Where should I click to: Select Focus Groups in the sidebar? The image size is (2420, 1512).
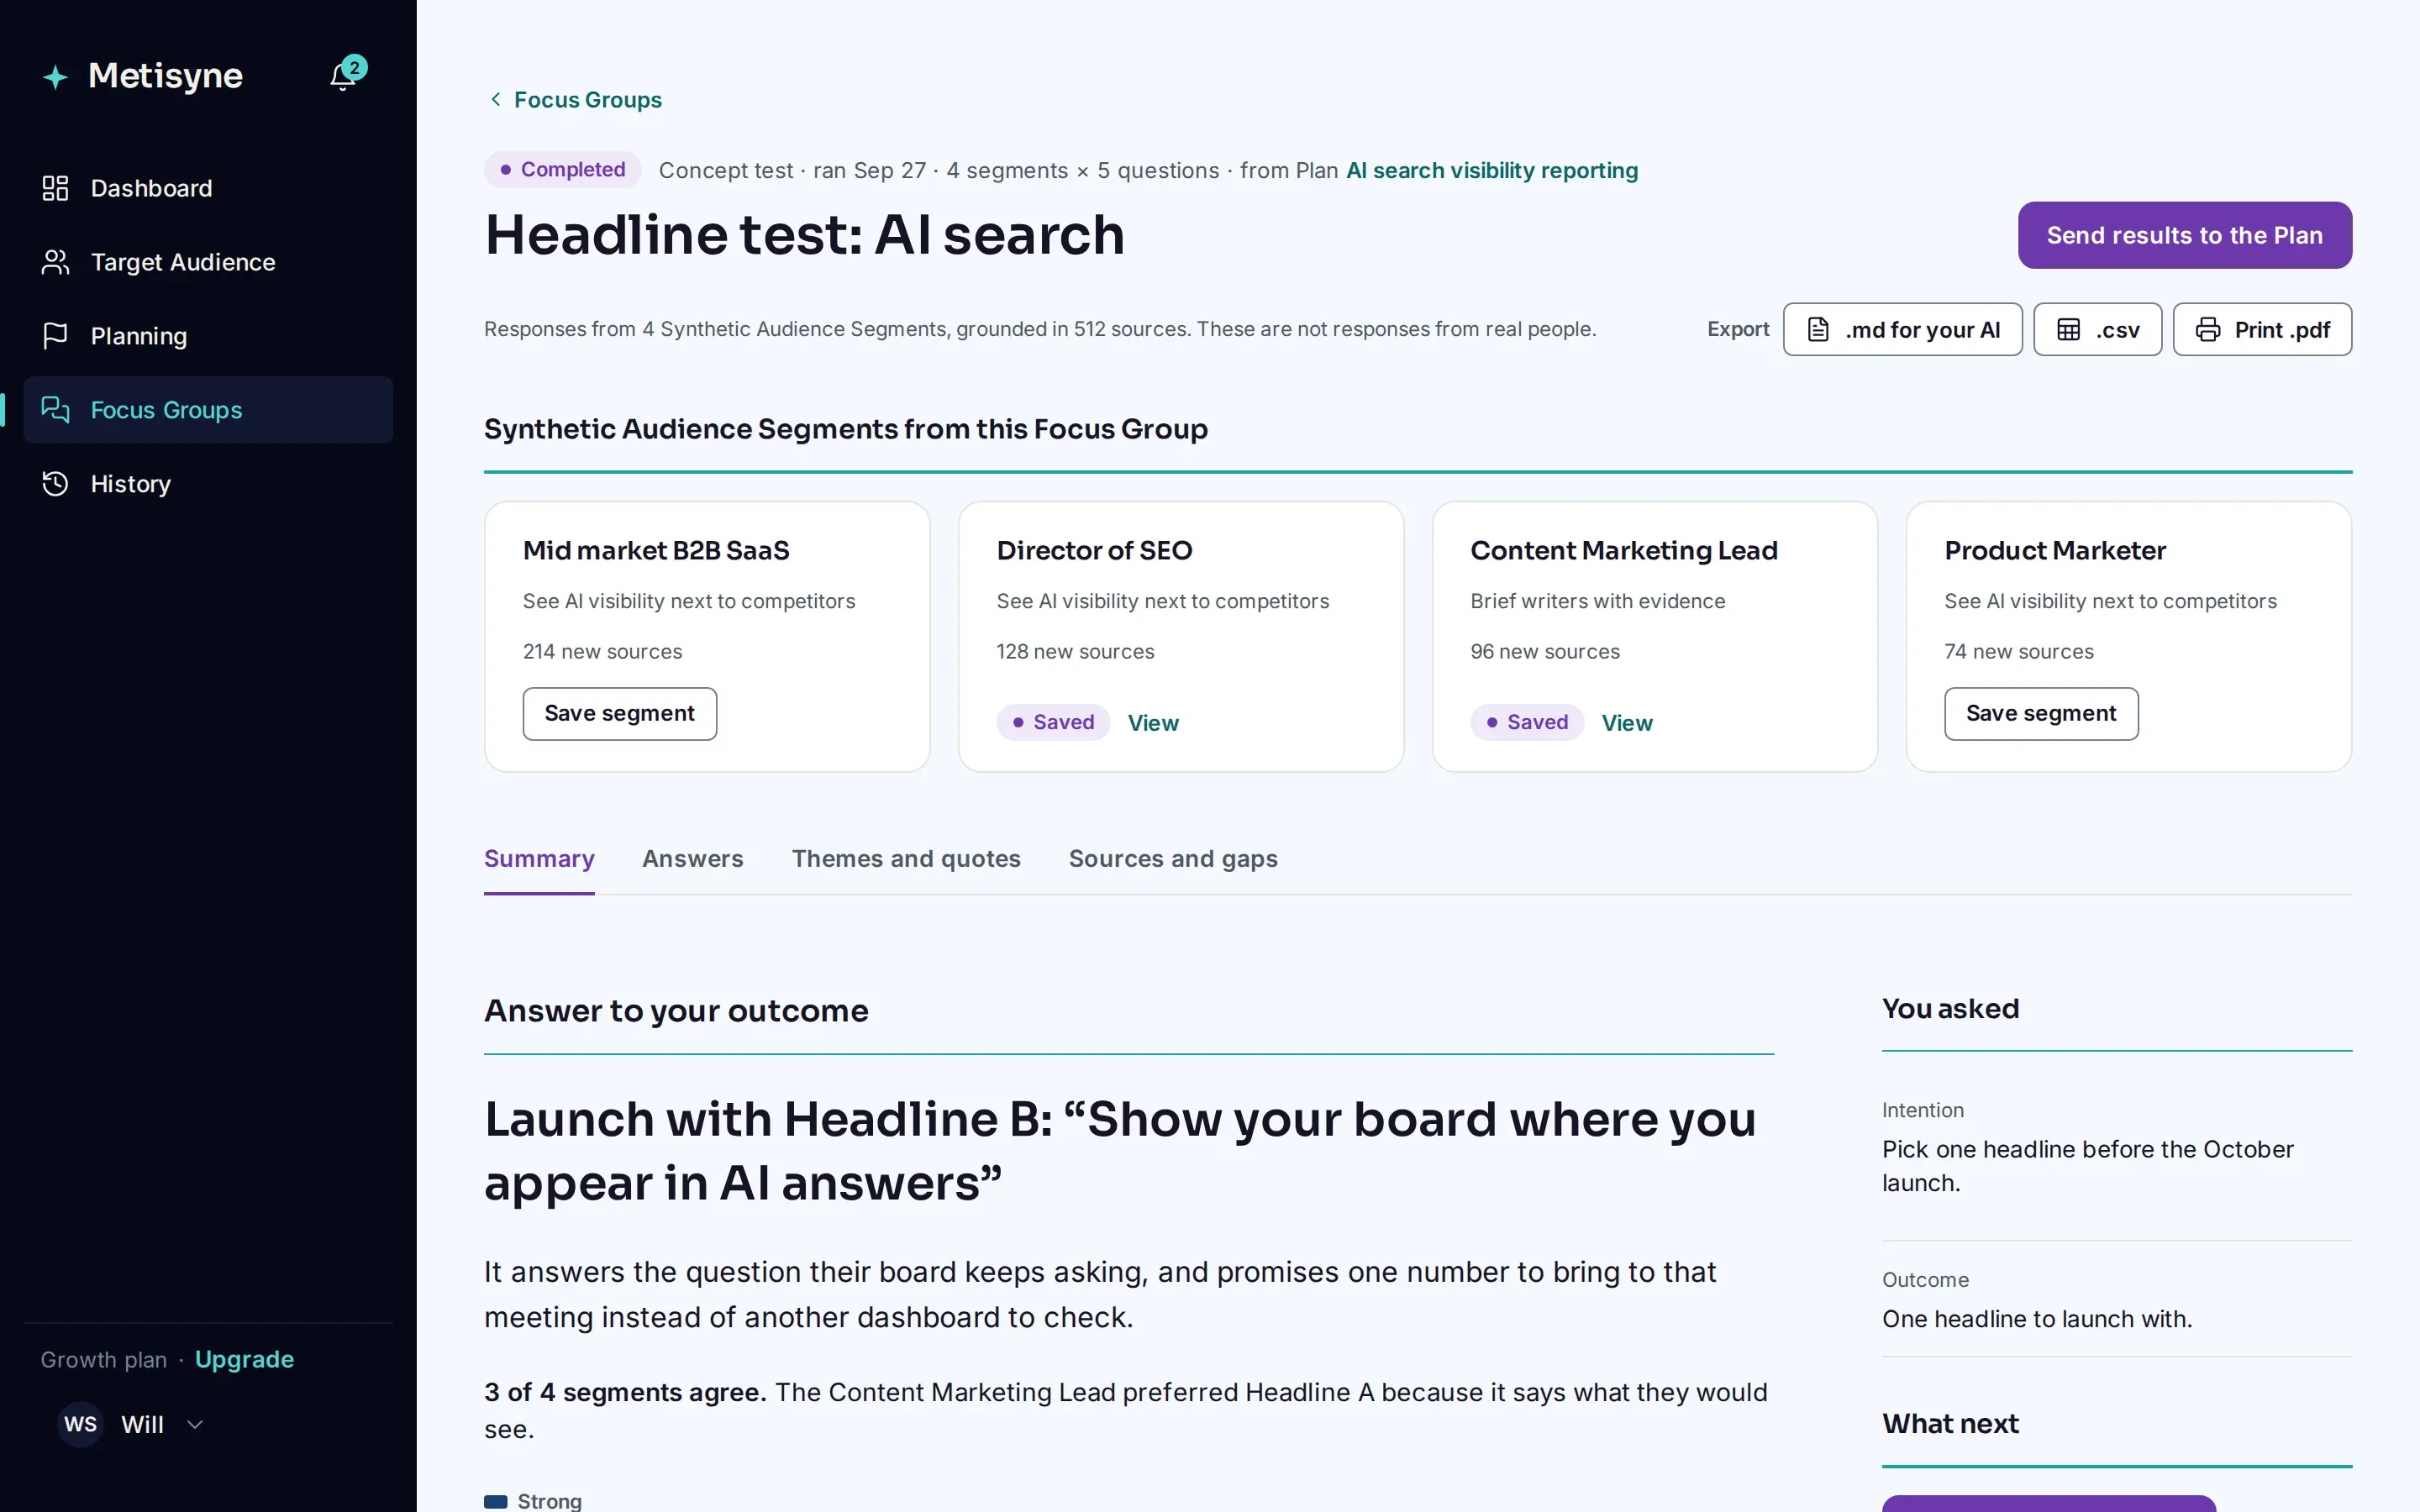[x=208, y=410]
